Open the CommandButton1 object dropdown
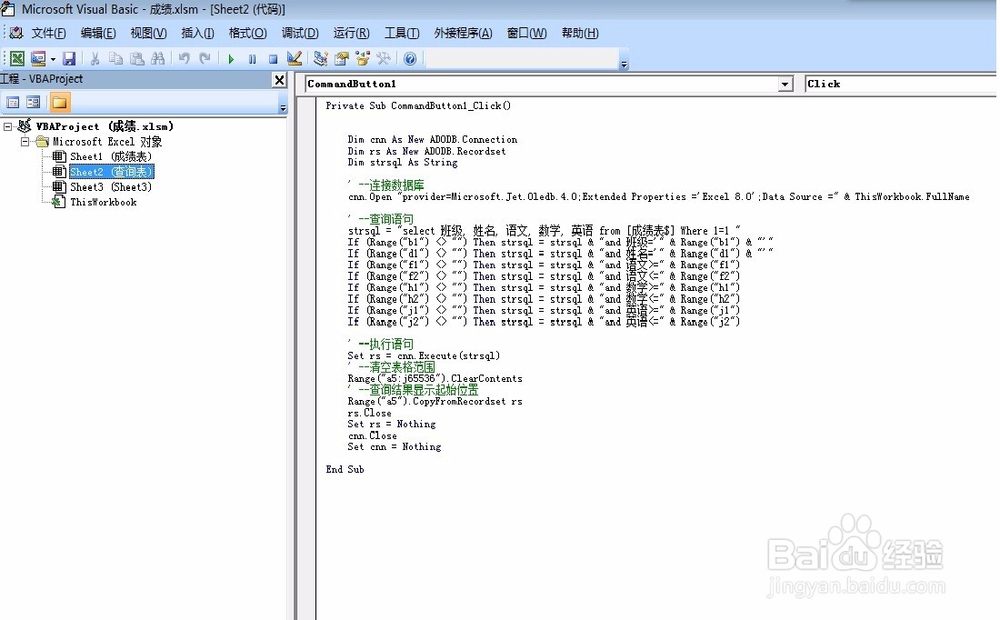 pos(785,84)
